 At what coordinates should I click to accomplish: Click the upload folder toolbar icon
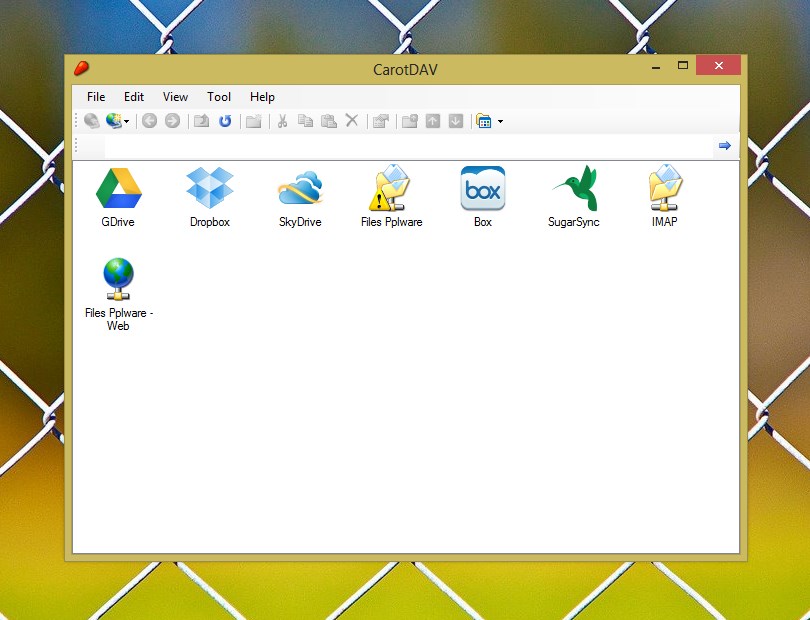coord(410,121)
